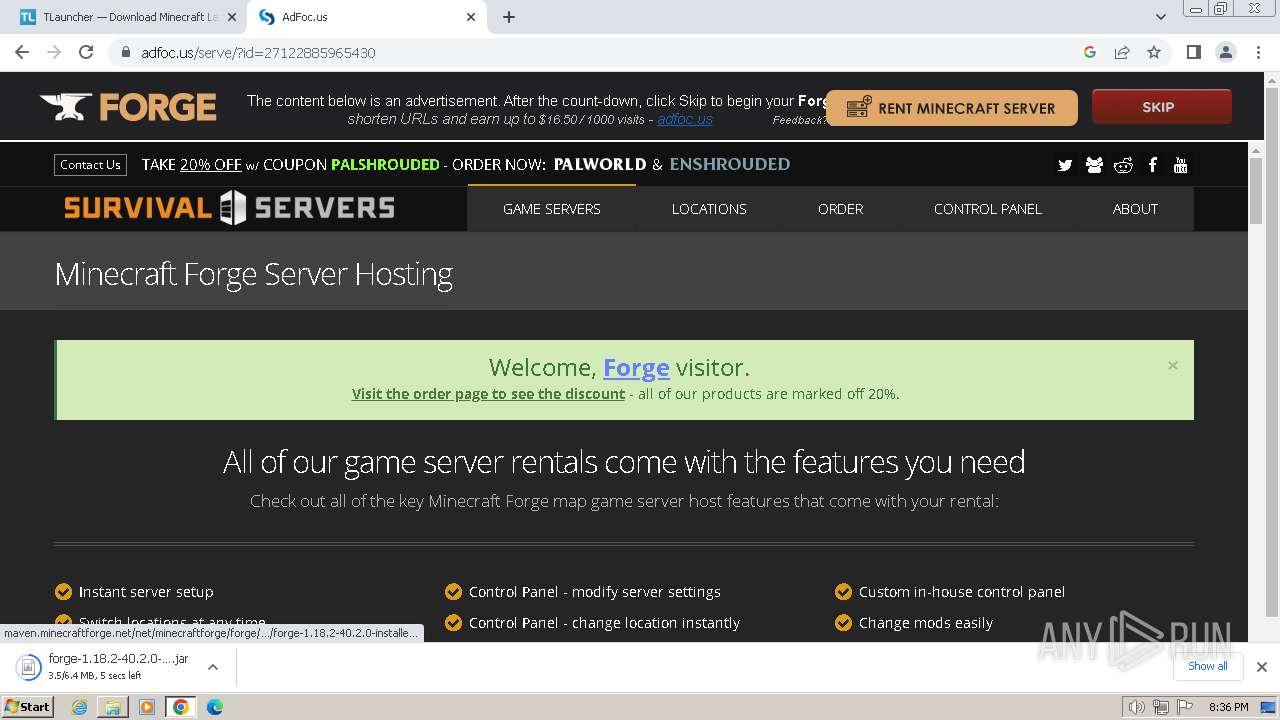
Task: Close the AdFoc.us tab
Action: 471,17
